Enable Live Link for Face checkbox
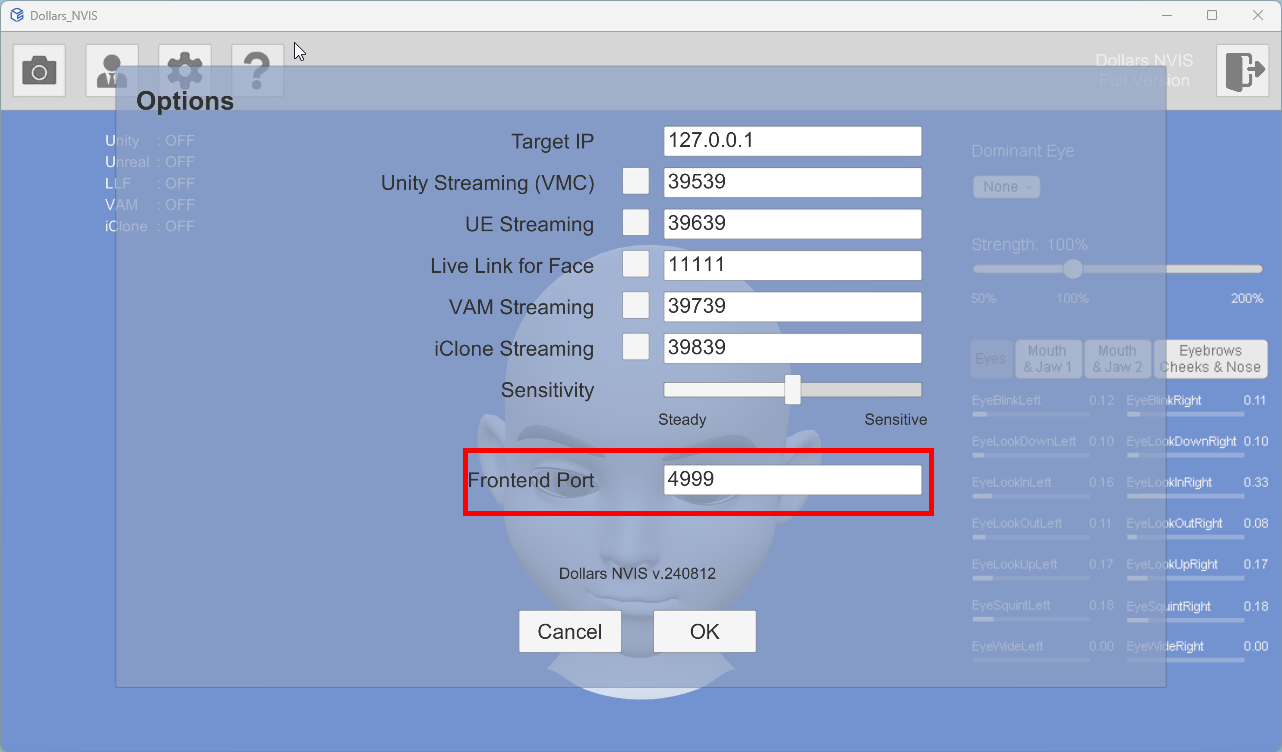 (636, 265)
